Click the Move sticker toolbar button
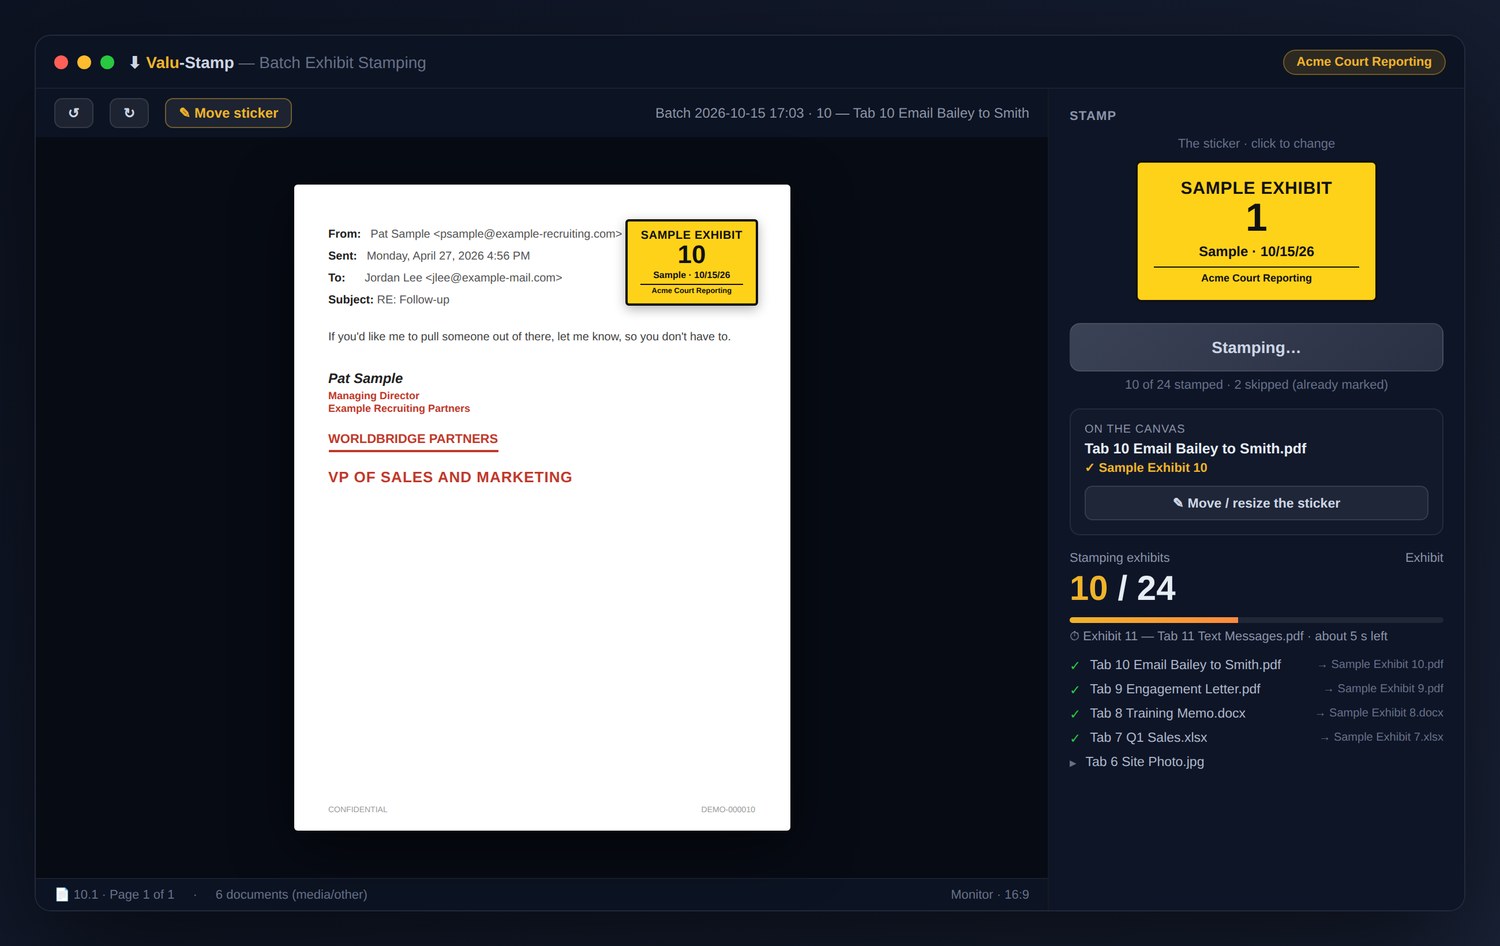 [x=228, y=113]
